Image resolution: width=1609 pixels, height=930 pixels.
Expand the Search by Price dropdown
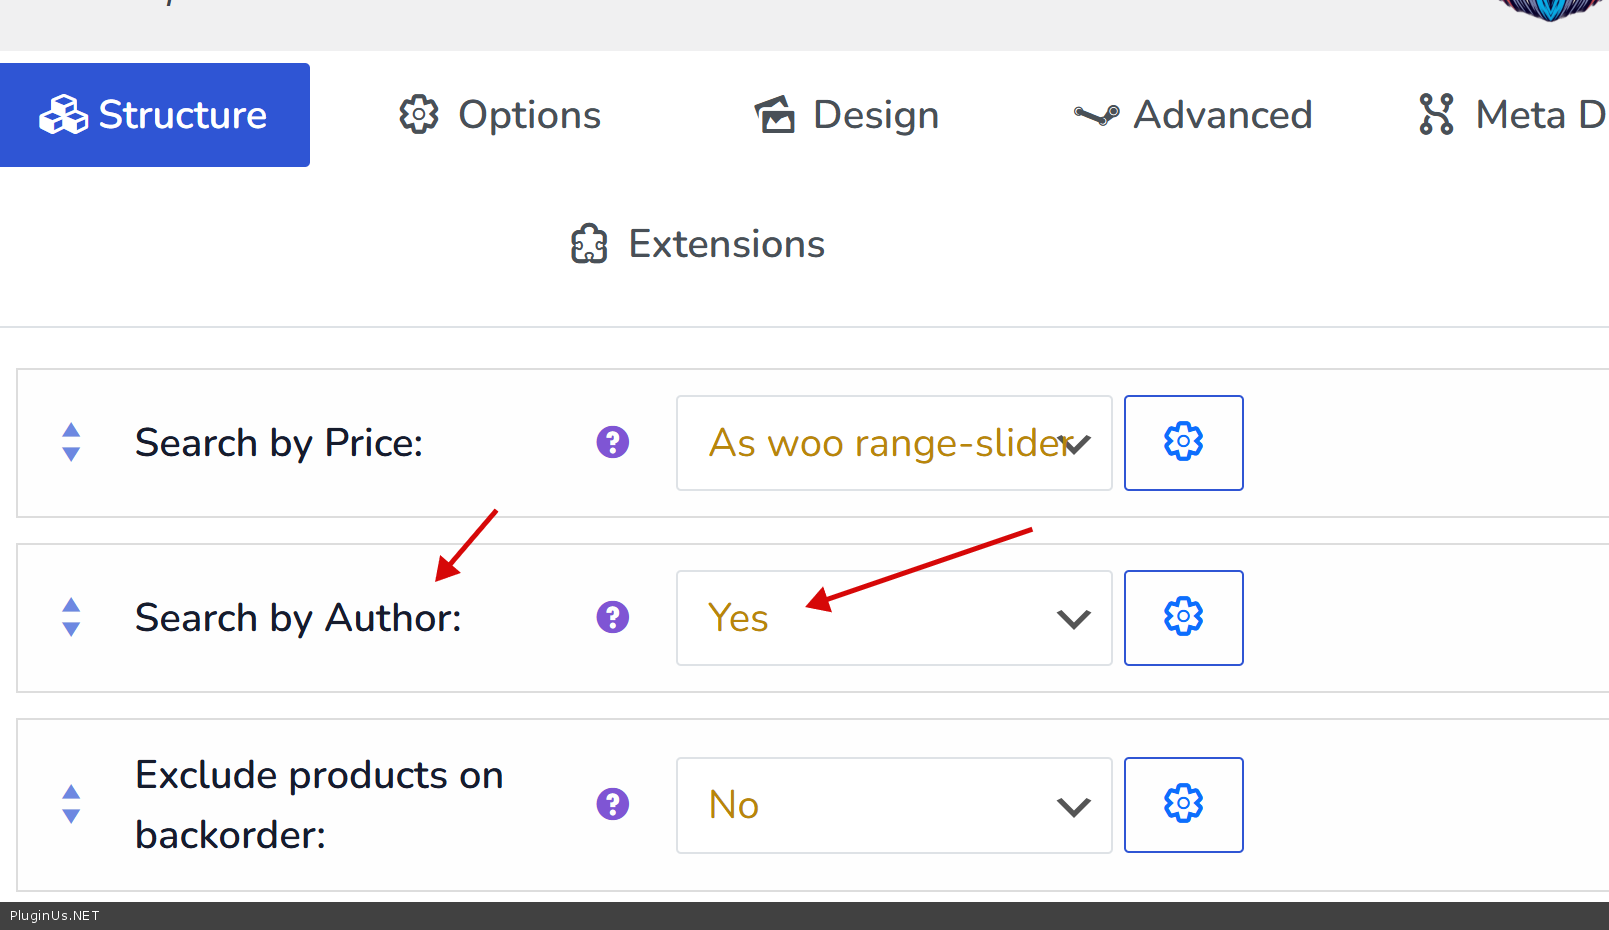coord(893,443)
